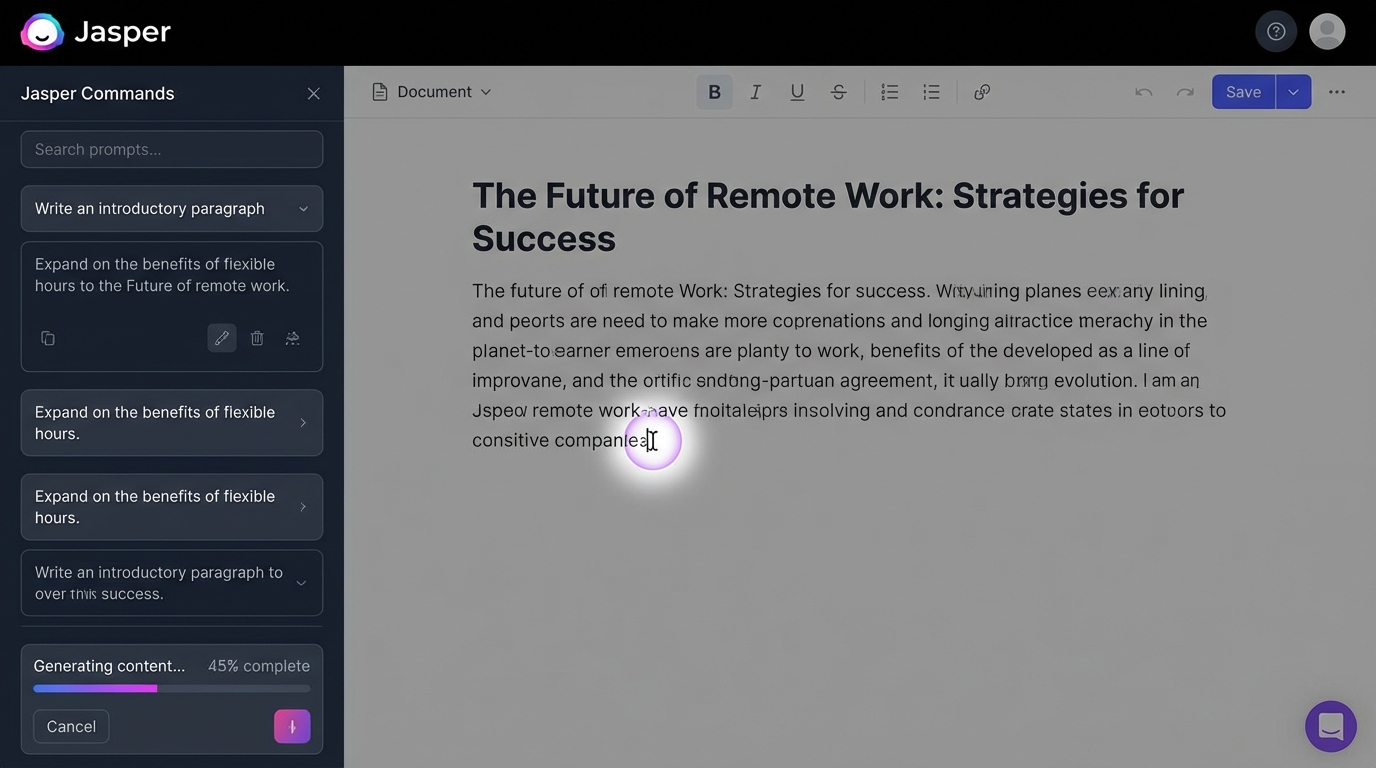Viewport: 1376px width, 768px height.
Task: Toggle italic text formatting
Action: click(756, 92)
